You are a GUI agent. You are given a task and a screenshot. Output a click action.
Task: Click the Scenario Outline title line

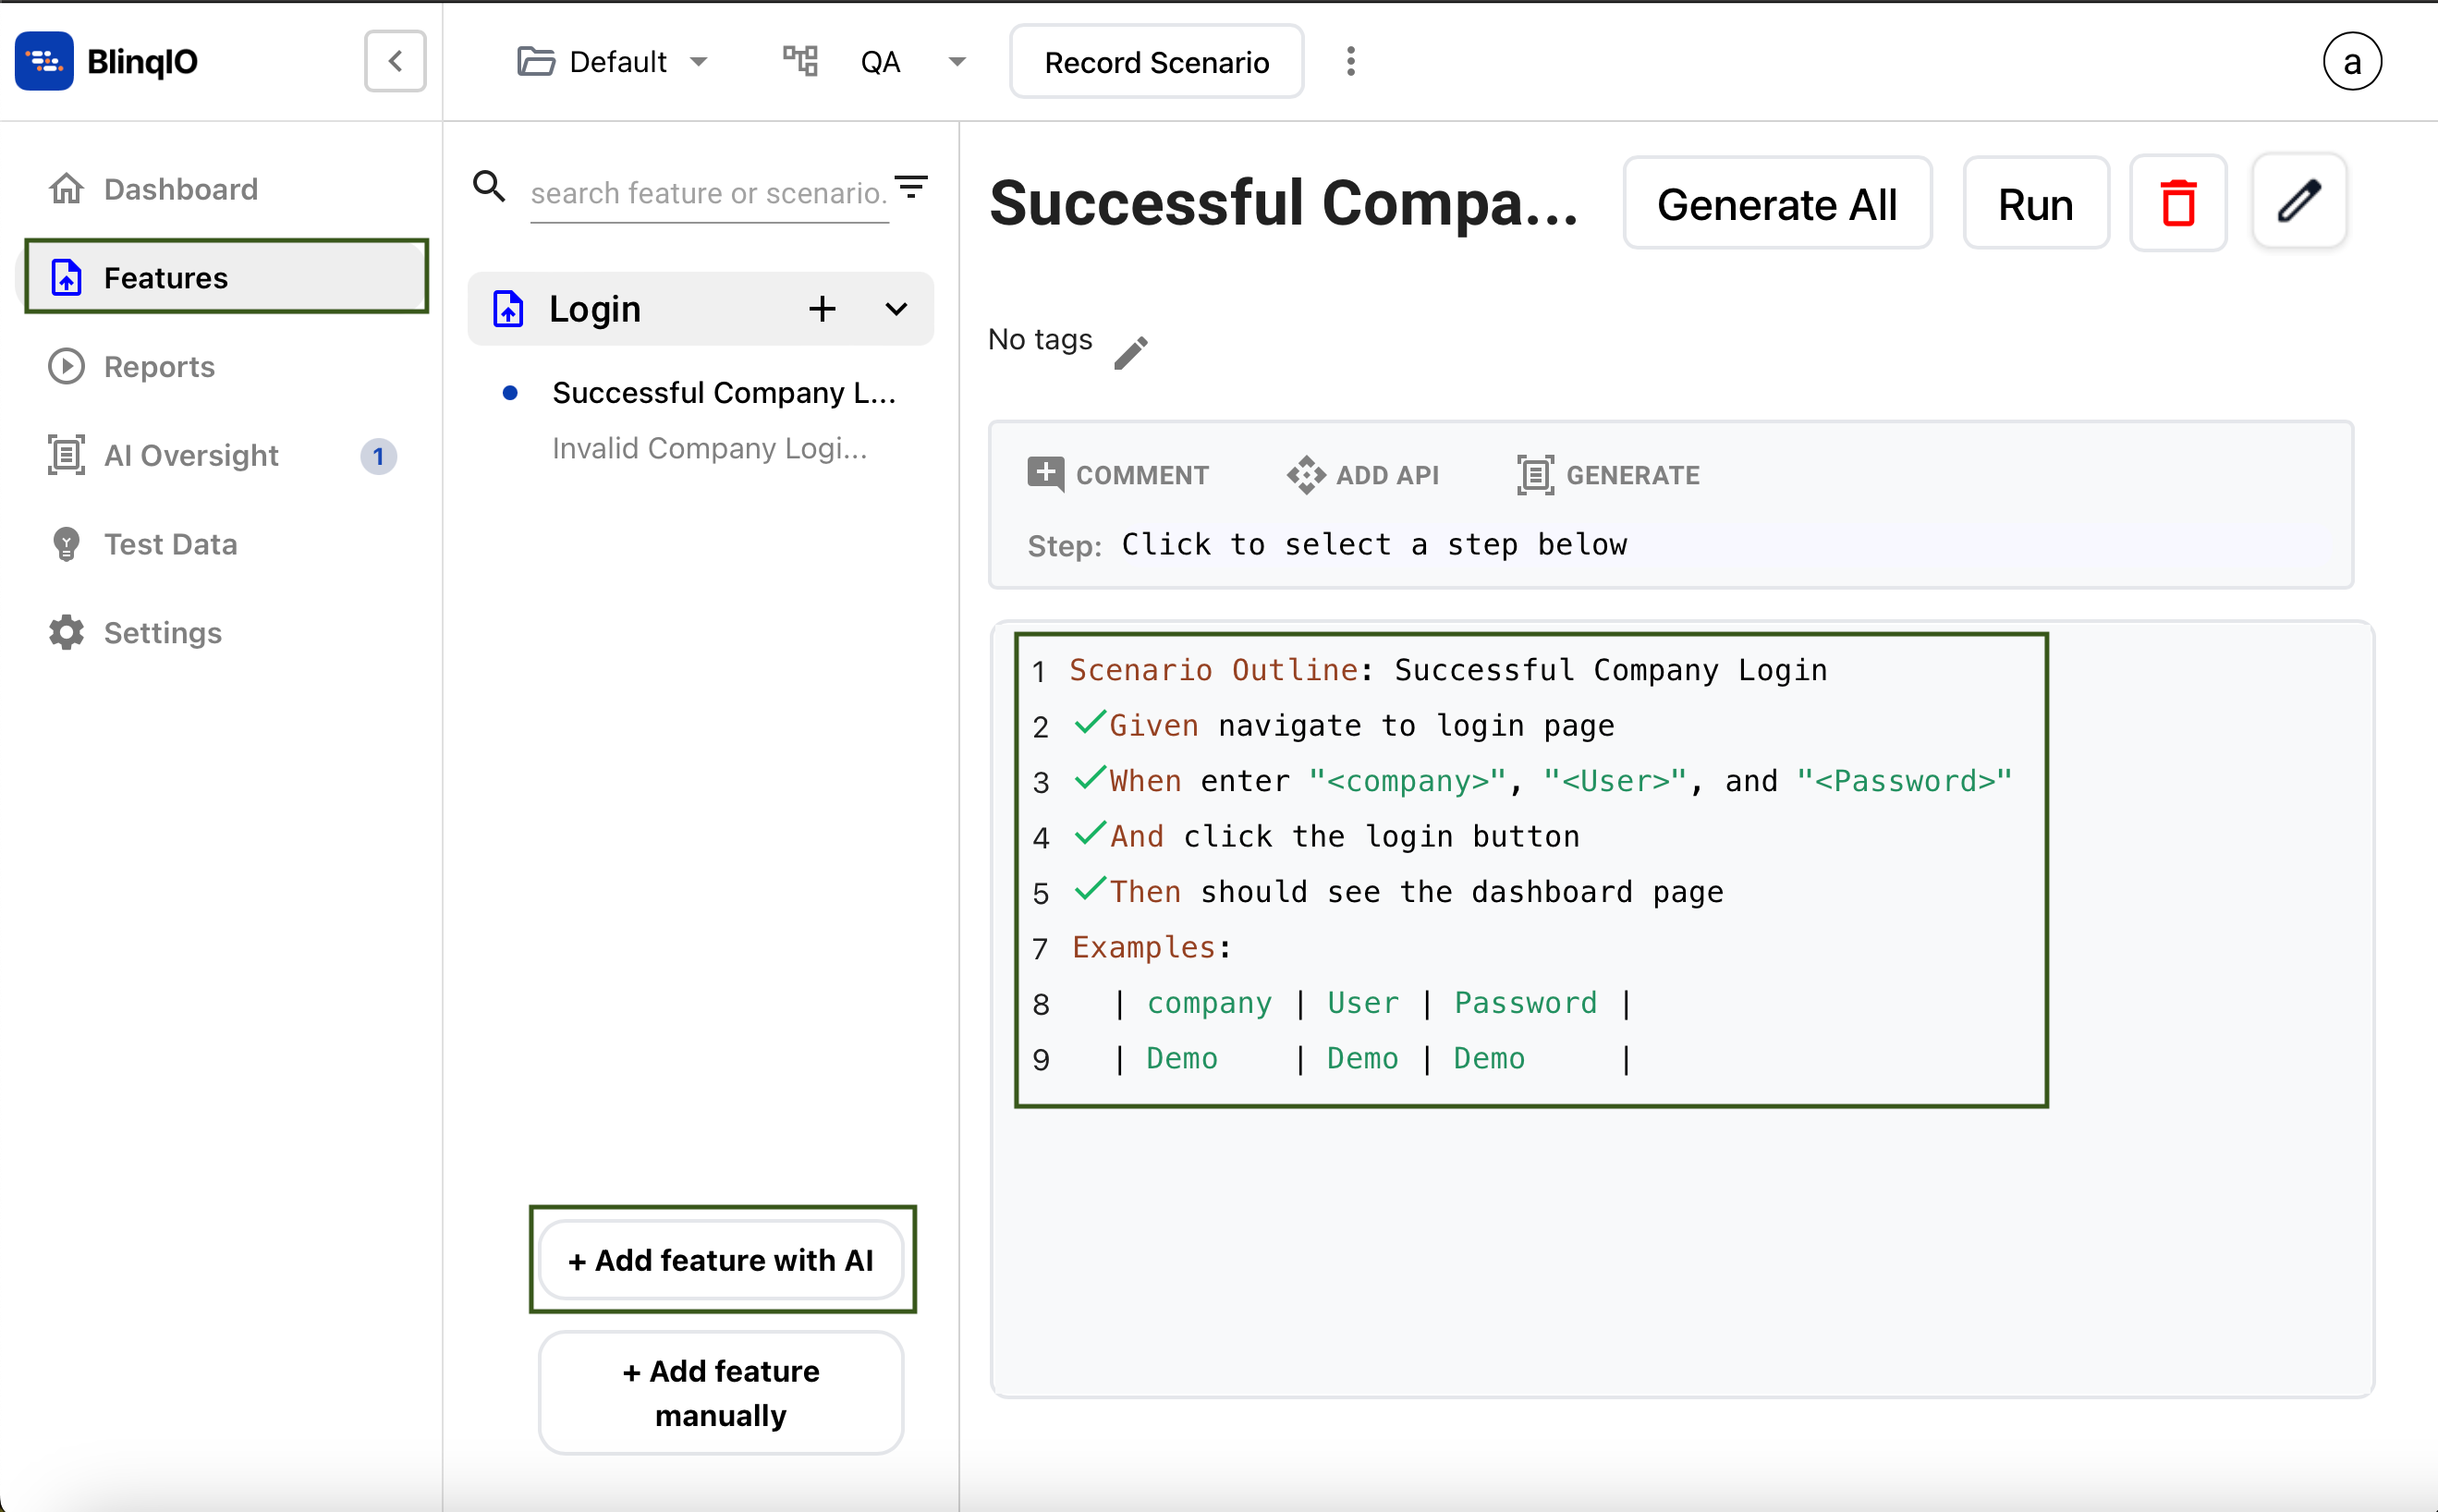1448,670
